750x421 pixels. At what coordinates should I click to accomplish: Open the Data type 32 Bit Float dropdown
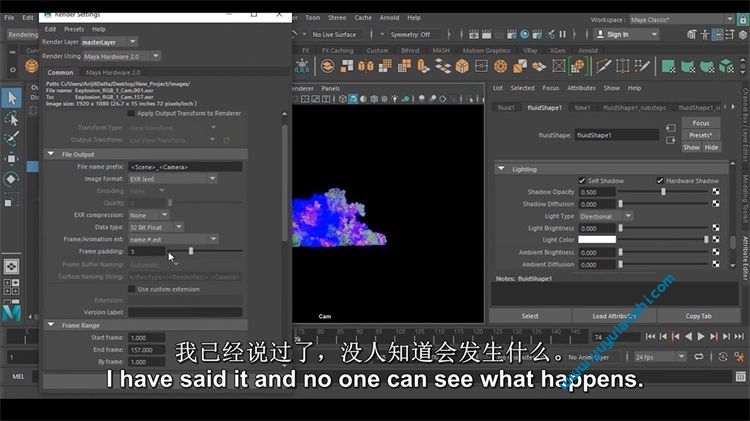pyautogui.click(x=155, y=227)
